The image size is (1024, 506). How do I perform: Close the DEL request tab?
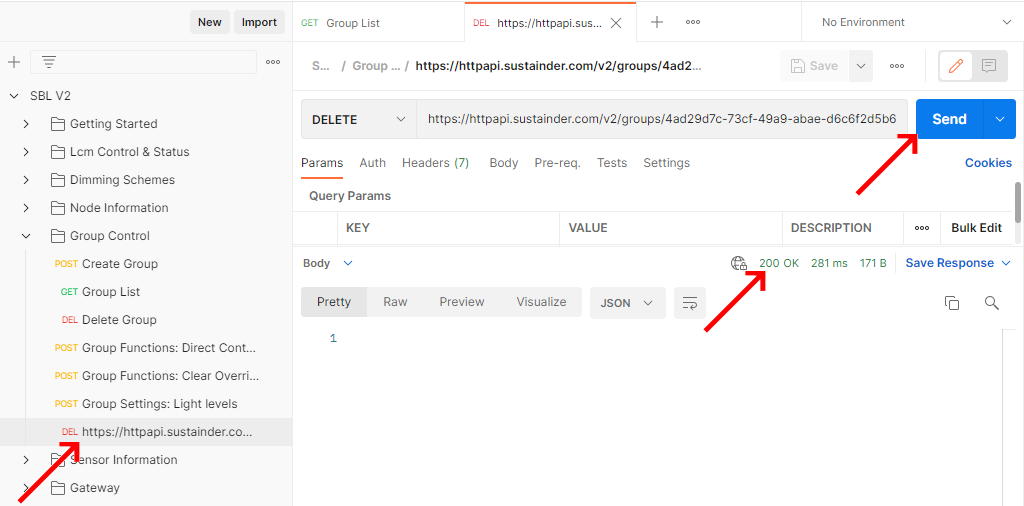coord(616,23)
